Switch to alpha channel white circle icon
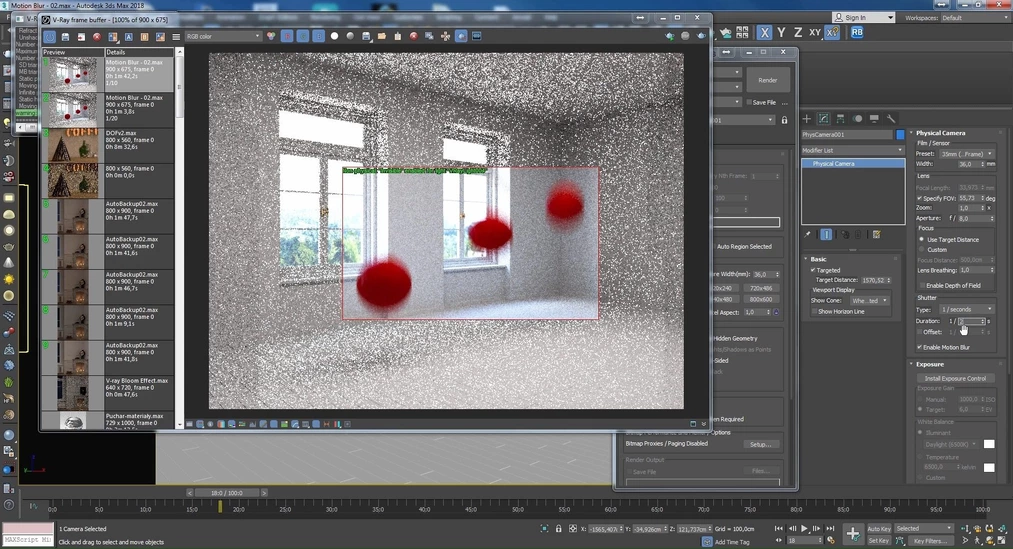 click(334, 36)
